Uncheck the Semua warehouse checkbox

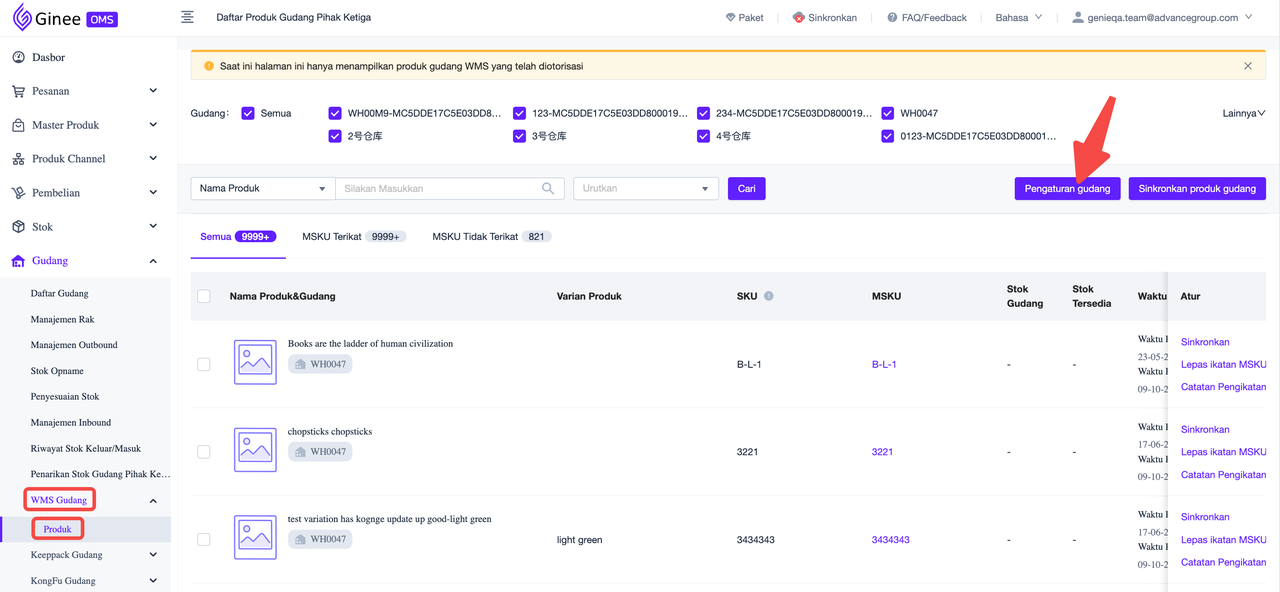(x=248, y=113)
